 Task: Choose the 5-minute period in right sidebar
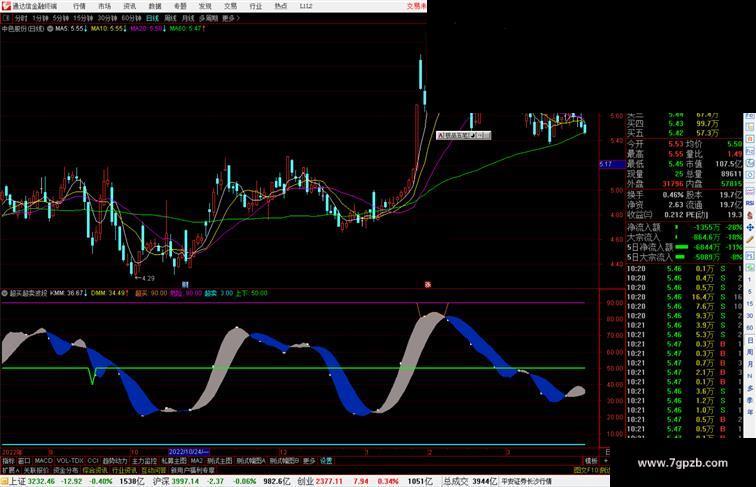749,292
